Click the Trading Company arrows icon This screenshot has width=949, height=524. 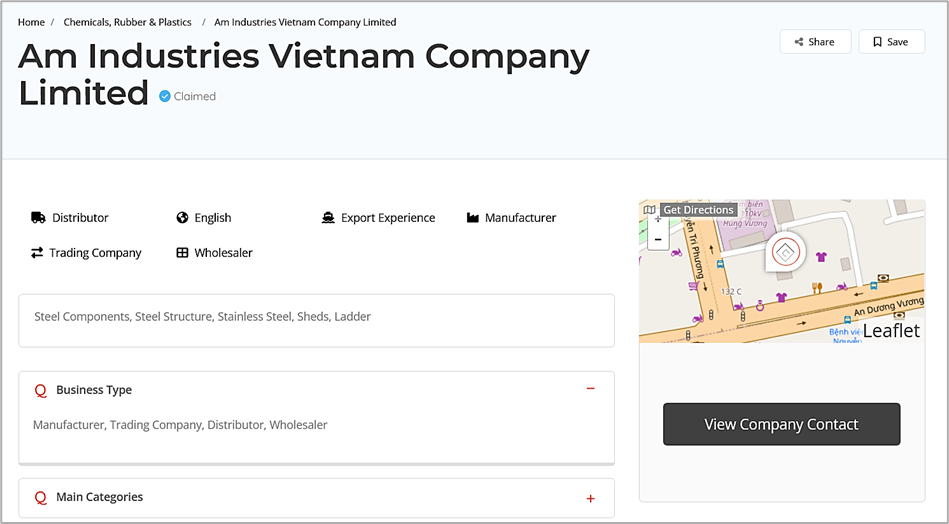[37, 253]
